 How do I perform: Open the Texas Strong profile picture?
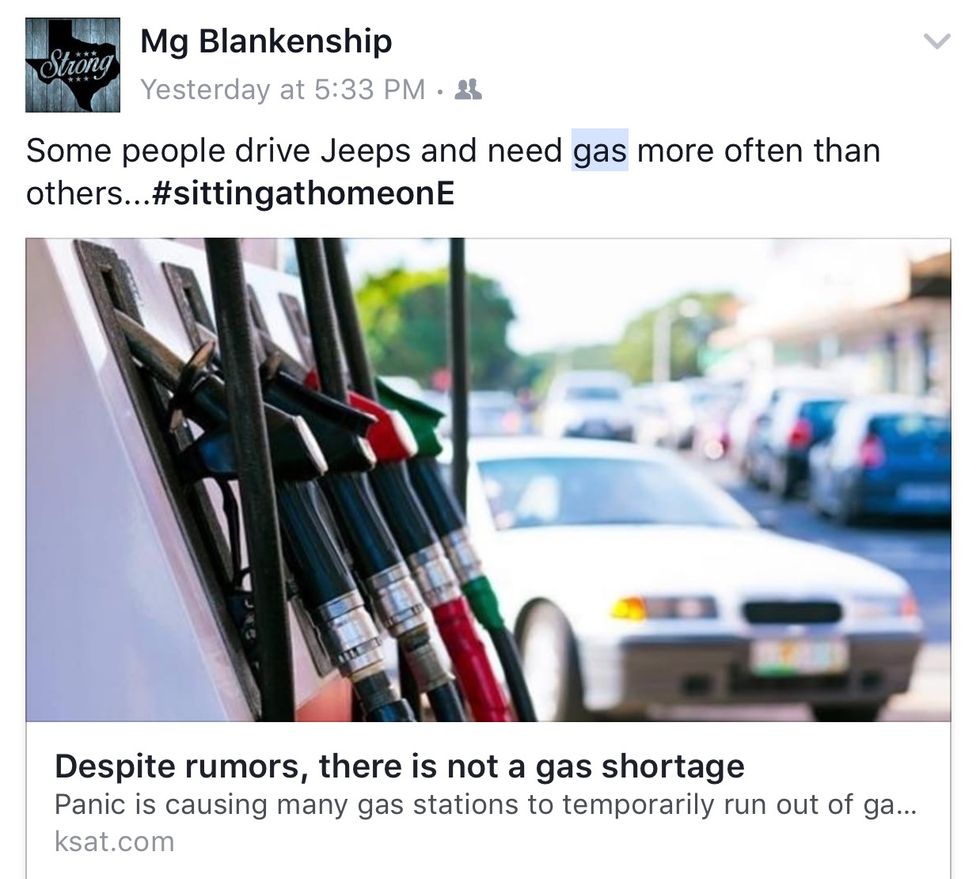point(72,65)
